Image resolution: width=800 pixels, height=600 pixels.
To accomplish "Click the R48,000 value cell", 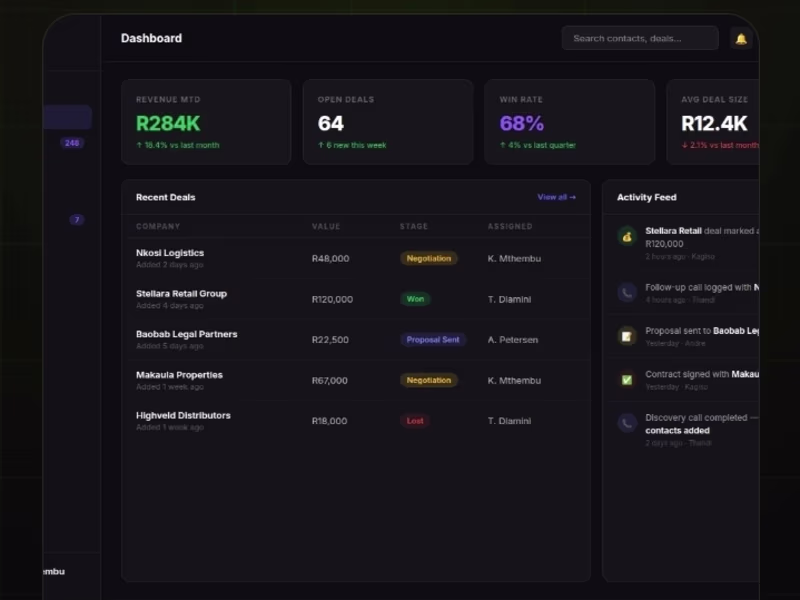I will coord(331,259).
